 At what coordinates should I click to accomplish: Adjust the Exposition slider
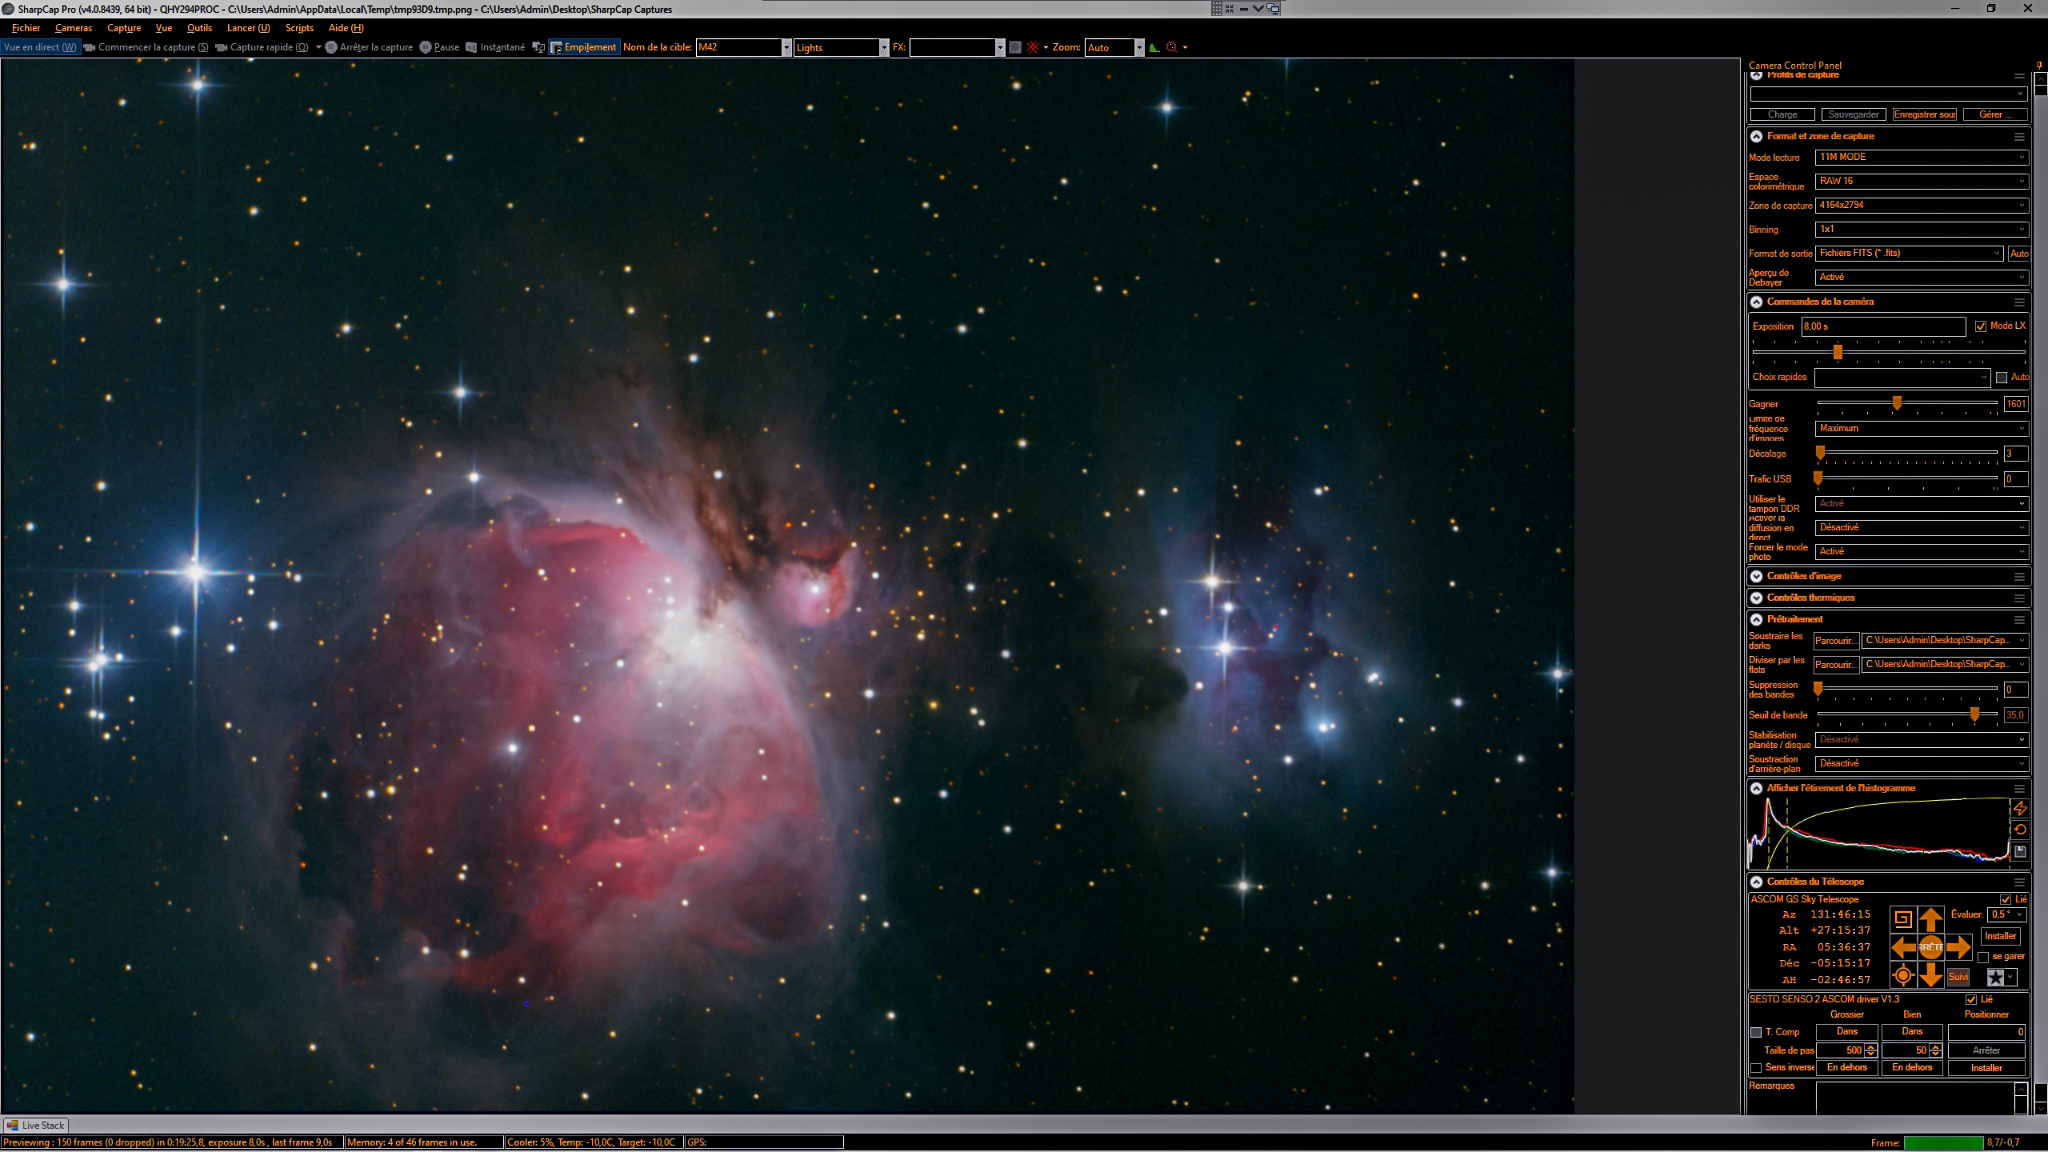click(1838, 352)
